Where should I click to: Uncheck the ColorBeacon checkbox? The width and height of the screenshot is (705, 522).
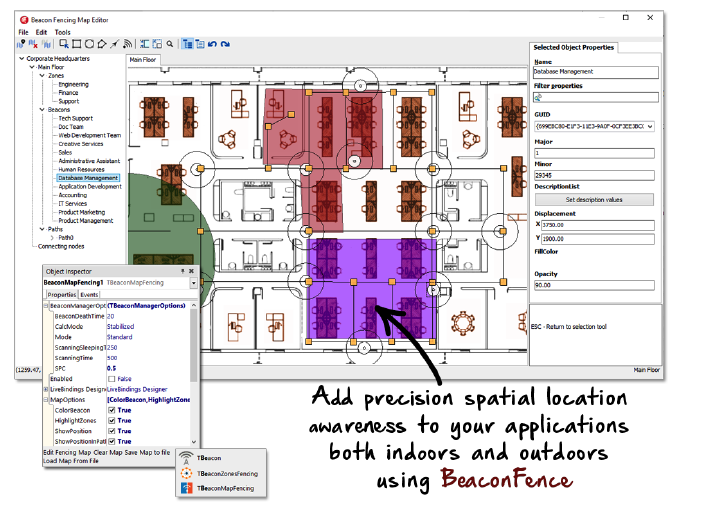112,410
